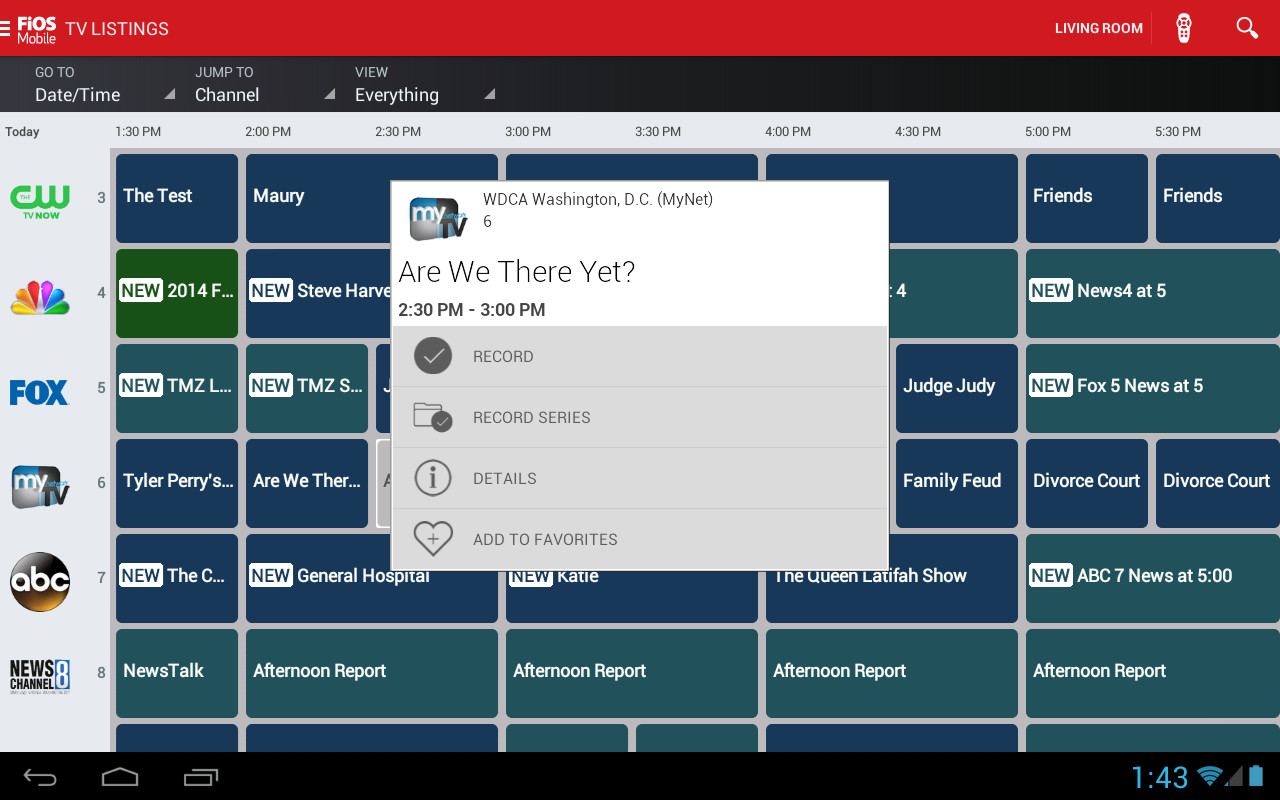Select RECORD in the popup menu
The width and height of the screenshot is (1280, 800).
click(x=640, y=356)
